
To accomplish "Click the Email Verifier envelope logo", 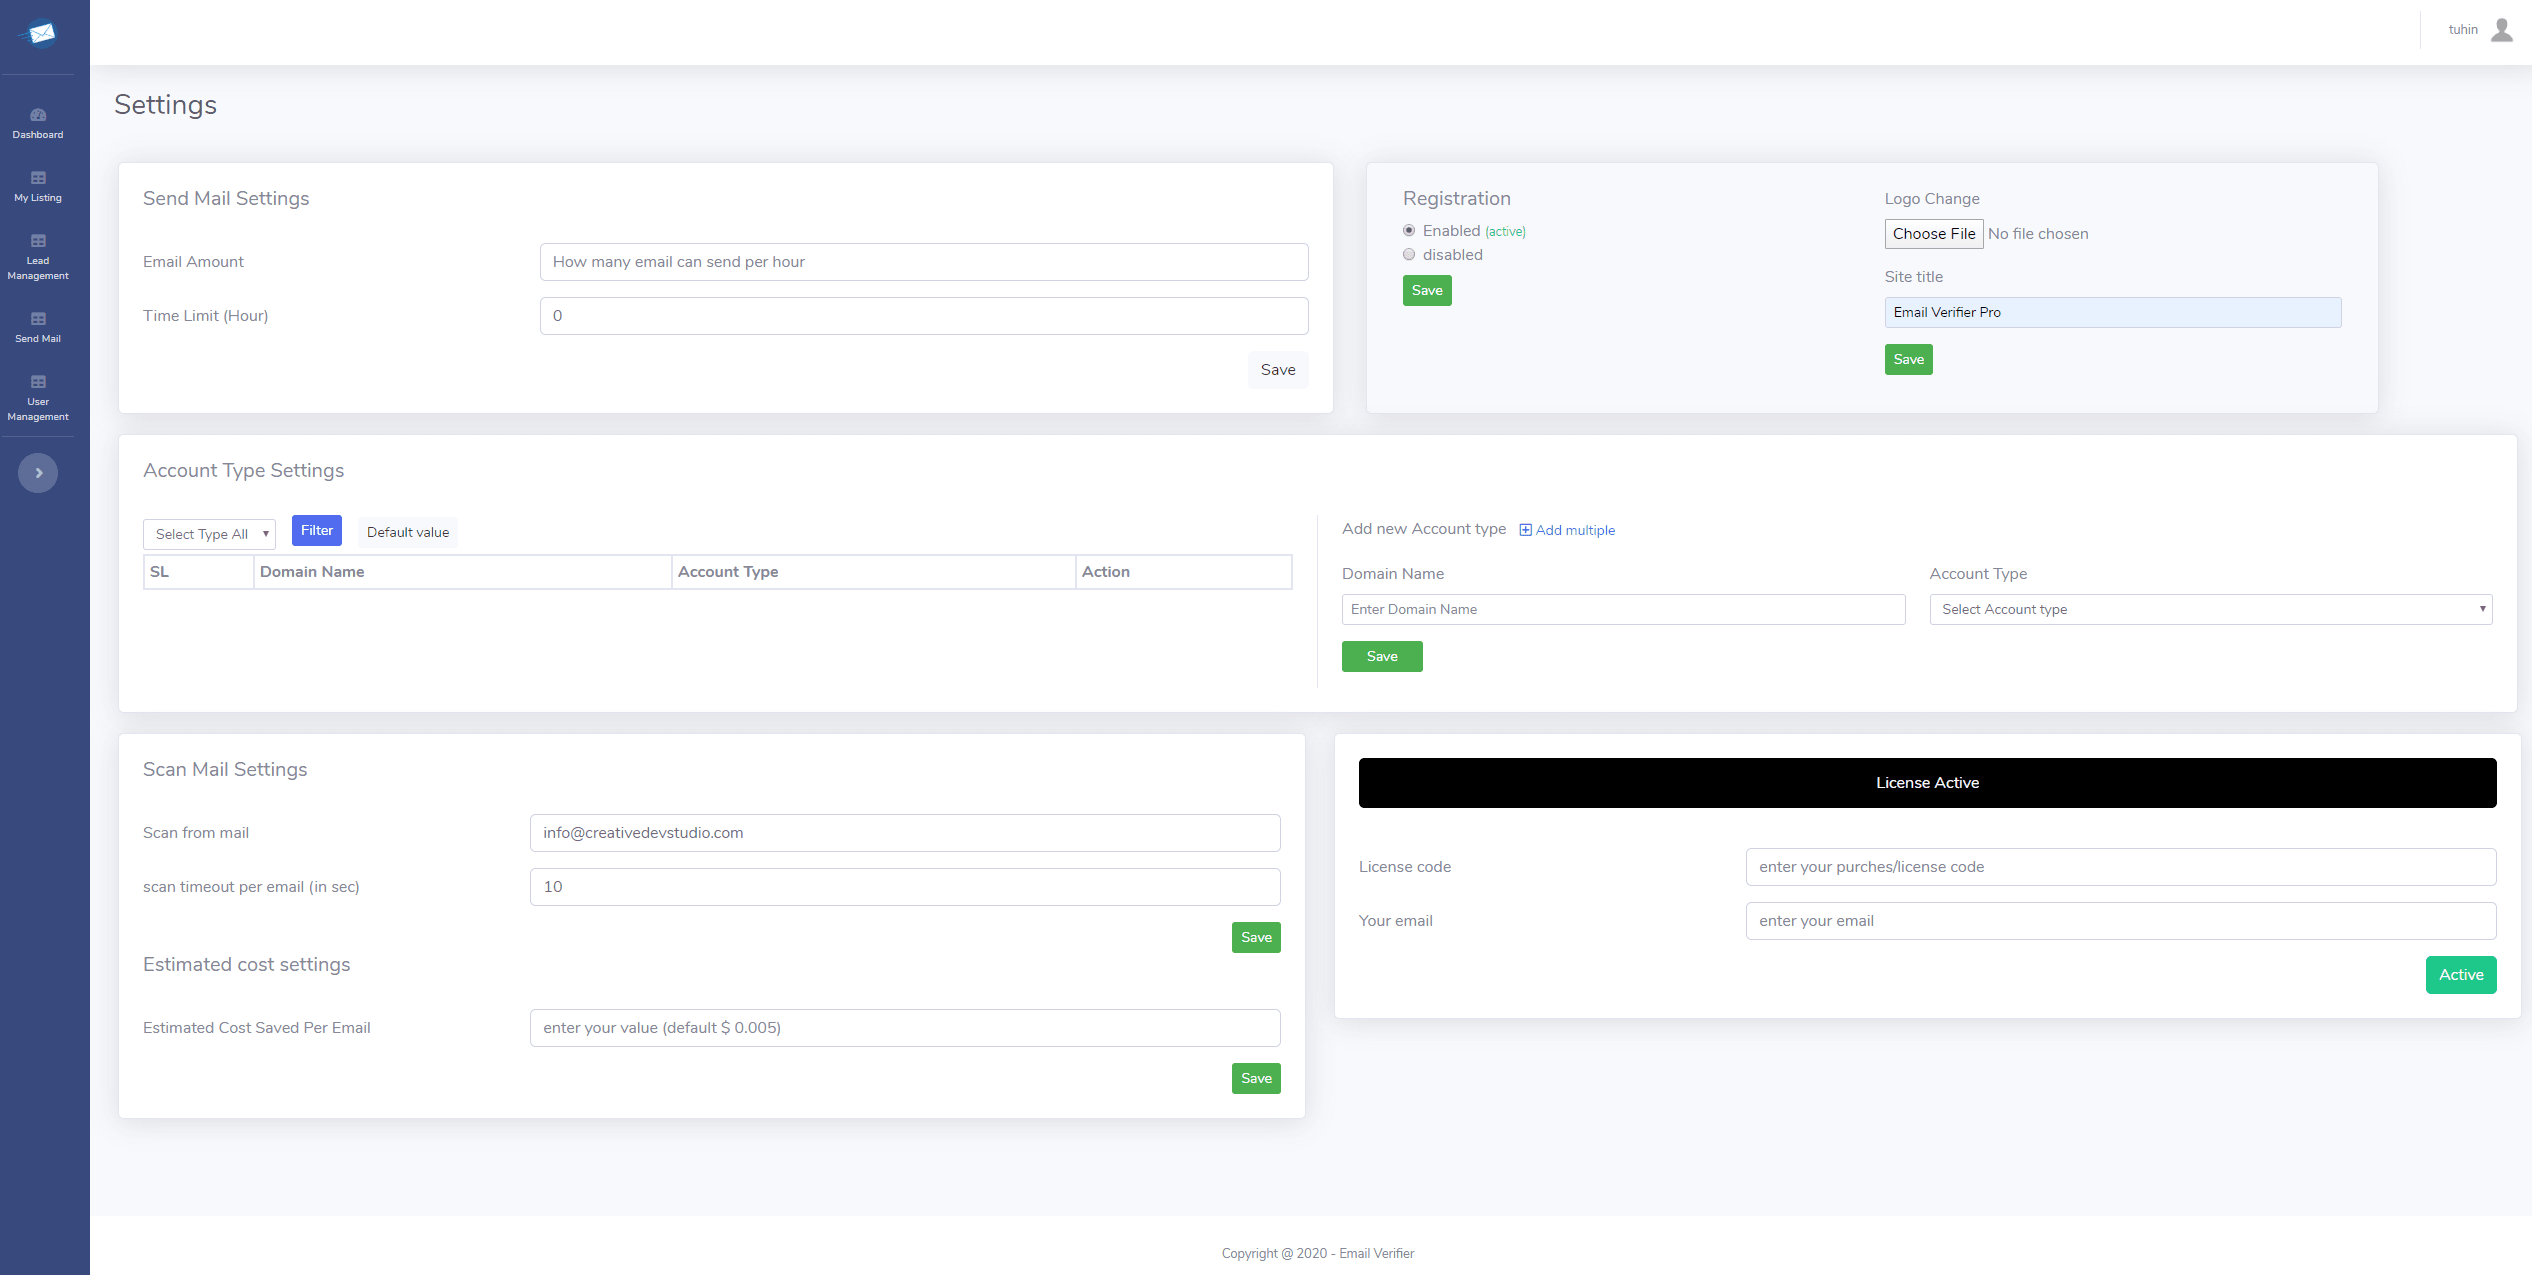I will (x=40, y=34).
